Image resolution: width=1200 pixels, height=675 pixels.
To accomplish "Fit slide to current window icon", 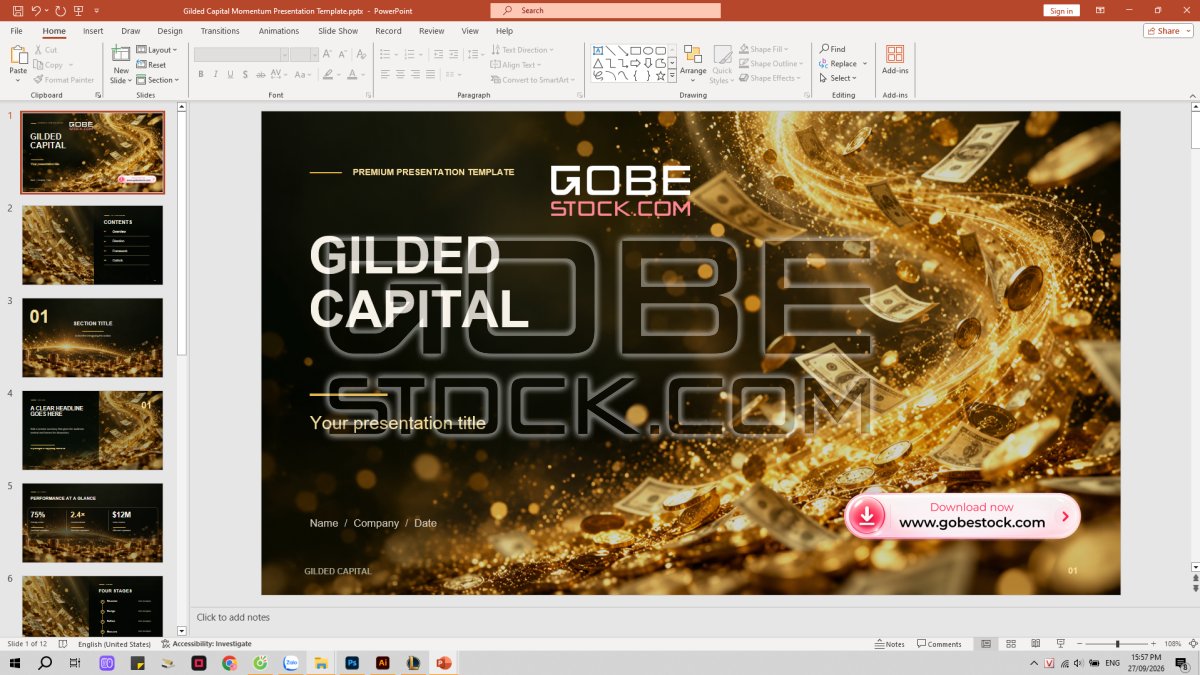I will click(1192, 644).
